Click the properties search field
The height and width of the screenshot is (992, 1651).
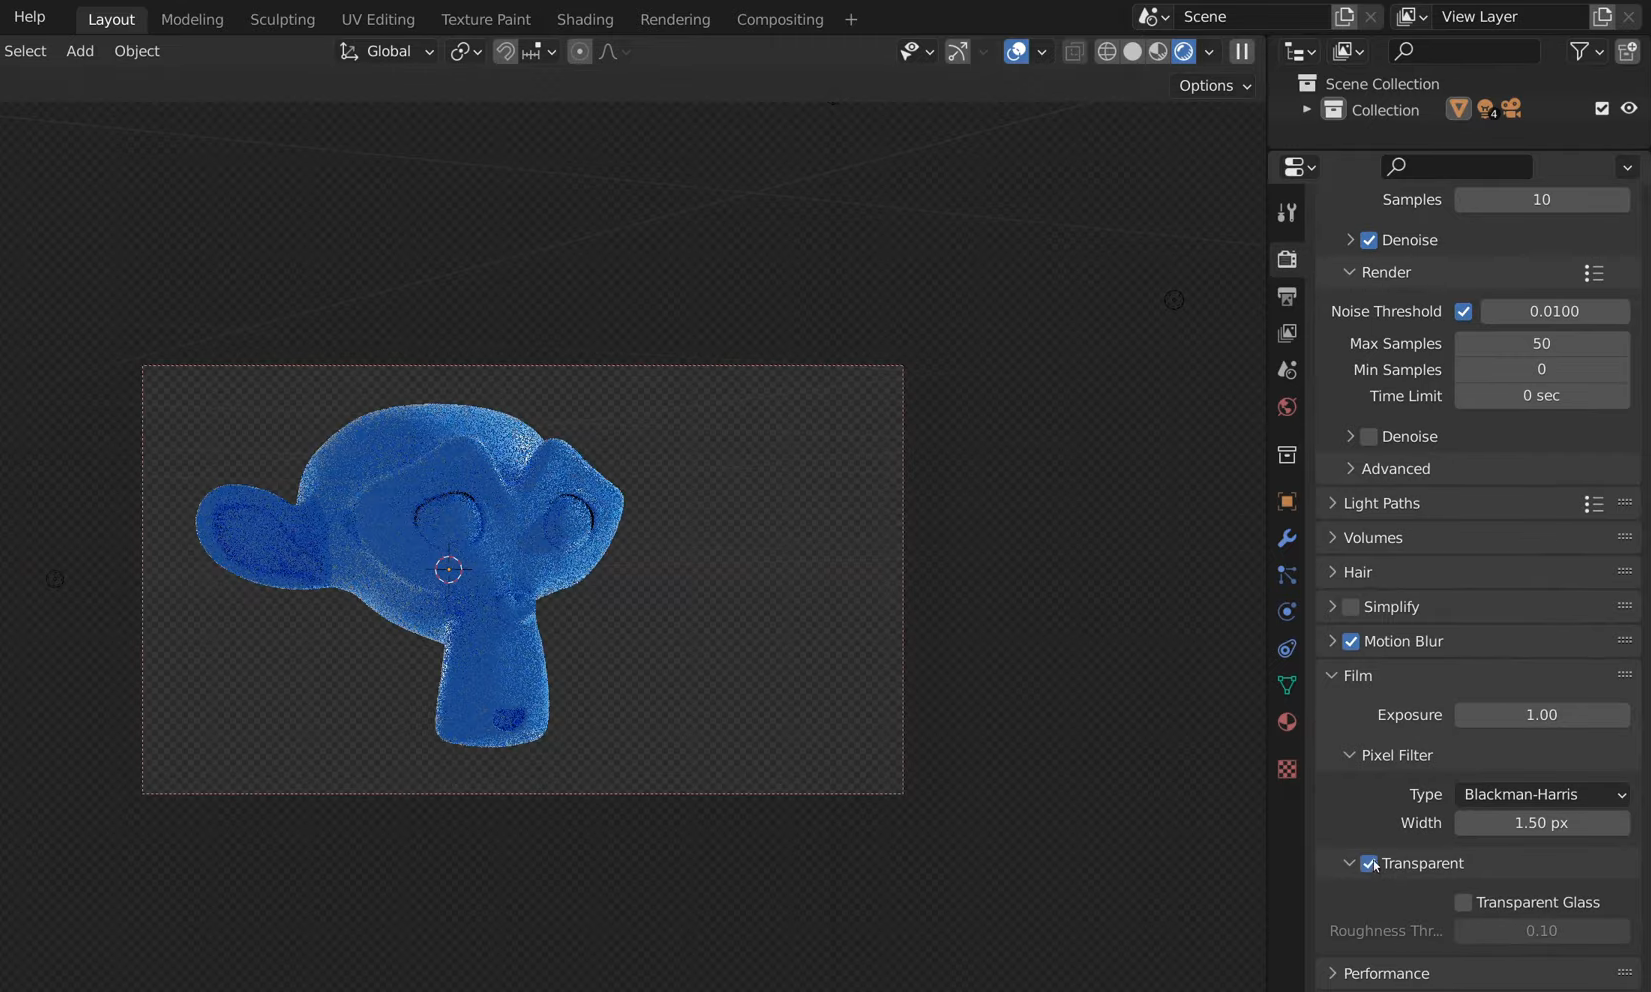(x=1456, y=166)
